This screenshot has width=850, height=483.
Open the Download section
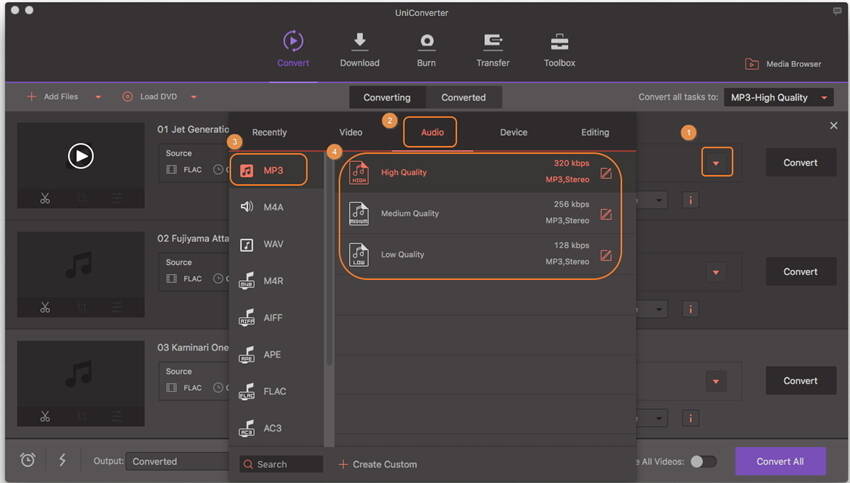pos(359,50)
